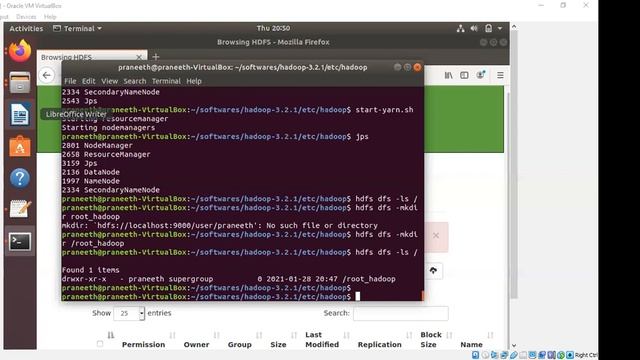Open the system menu dropdown arrow

500,28
